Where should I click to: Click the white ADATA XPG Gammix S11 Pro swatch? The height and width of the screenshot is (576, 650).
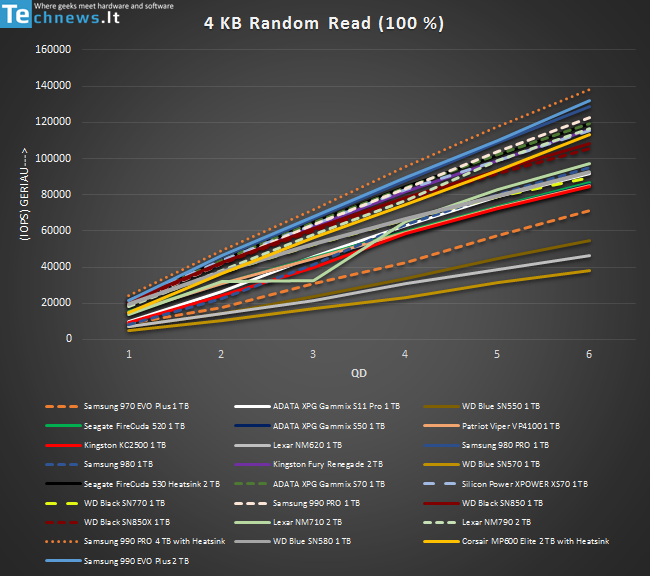pyautogui.click(x=252, y=407)
